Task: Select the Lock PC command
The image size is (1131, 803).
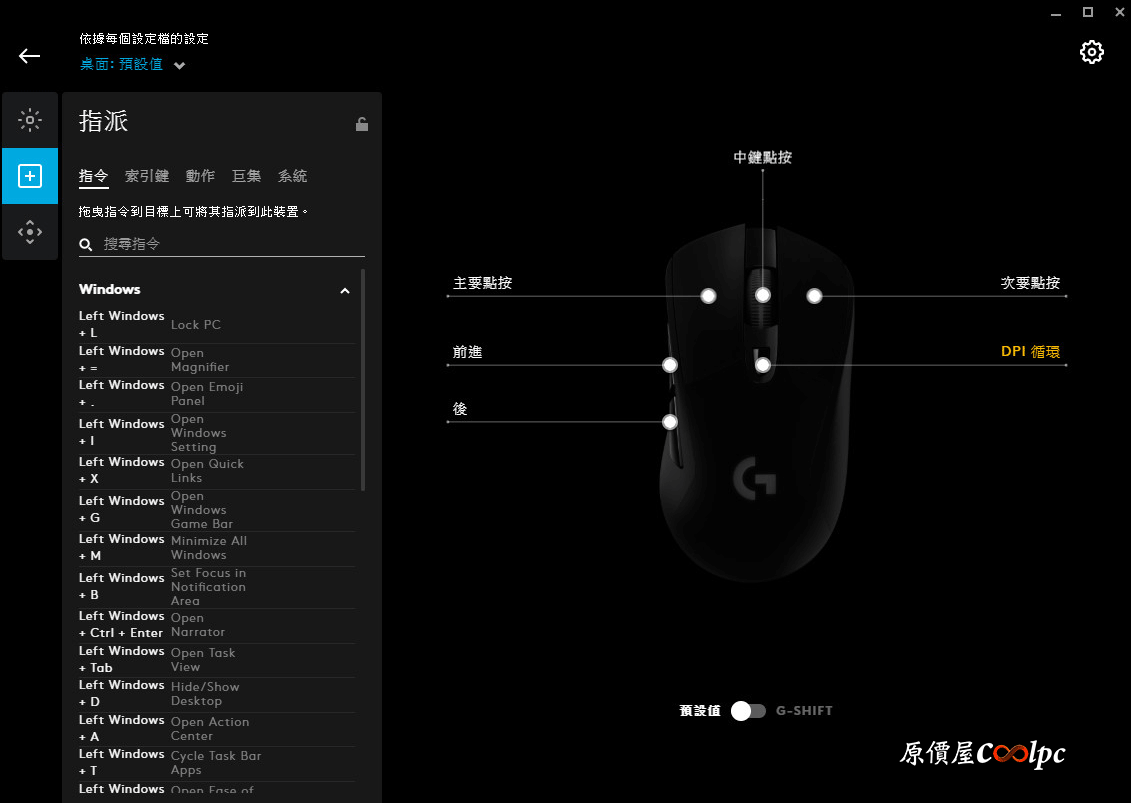Action: tap(217, 325)
